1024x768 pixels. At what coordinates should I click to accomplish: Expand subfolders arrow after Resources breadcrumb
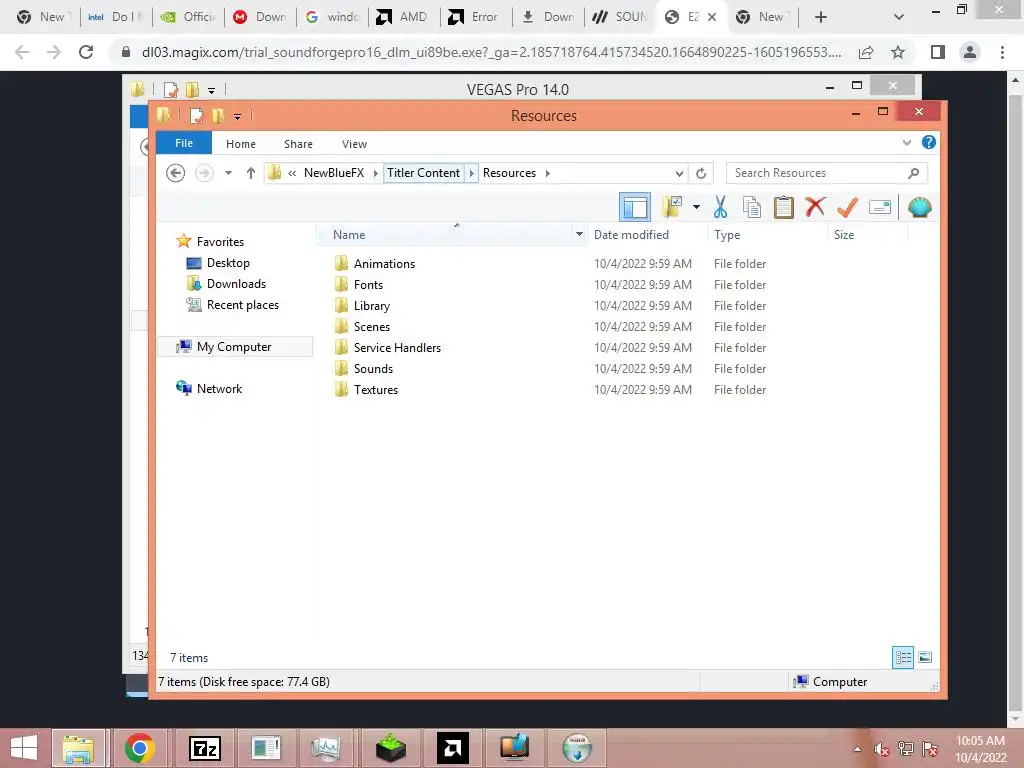[x=547, y=173]
